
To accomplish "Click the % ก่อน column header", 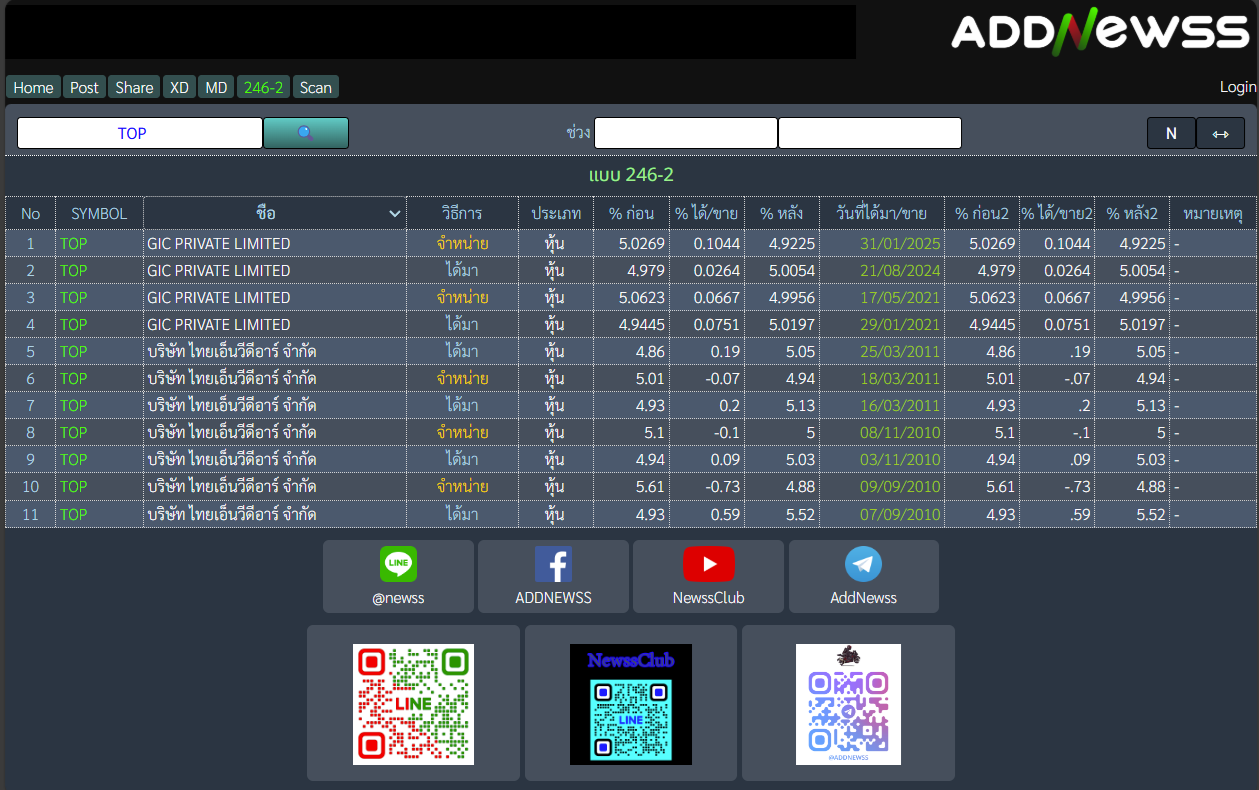I will 632,214.
